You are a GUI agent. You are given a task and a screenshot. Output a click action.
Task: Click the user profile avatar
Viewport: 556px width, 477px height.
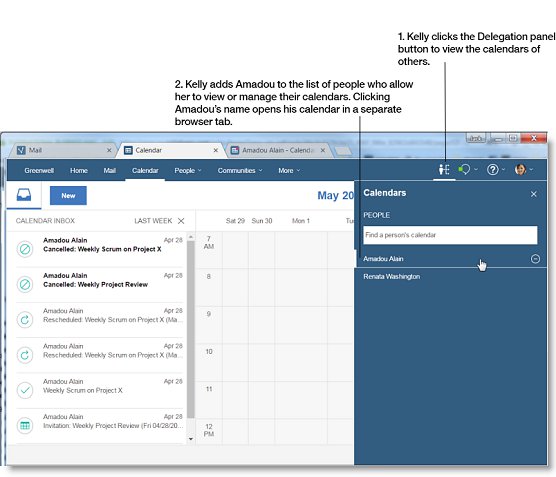pyautogui.click(x=520, y=170)
